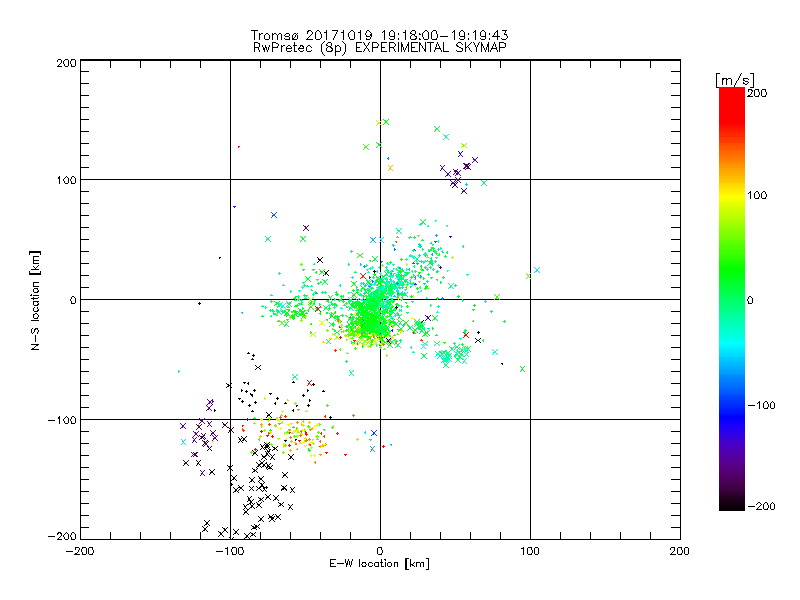The width and height of the screenshot is (800, 600).
Task: Click the red top of the colorbar
Action: [732, 93]
